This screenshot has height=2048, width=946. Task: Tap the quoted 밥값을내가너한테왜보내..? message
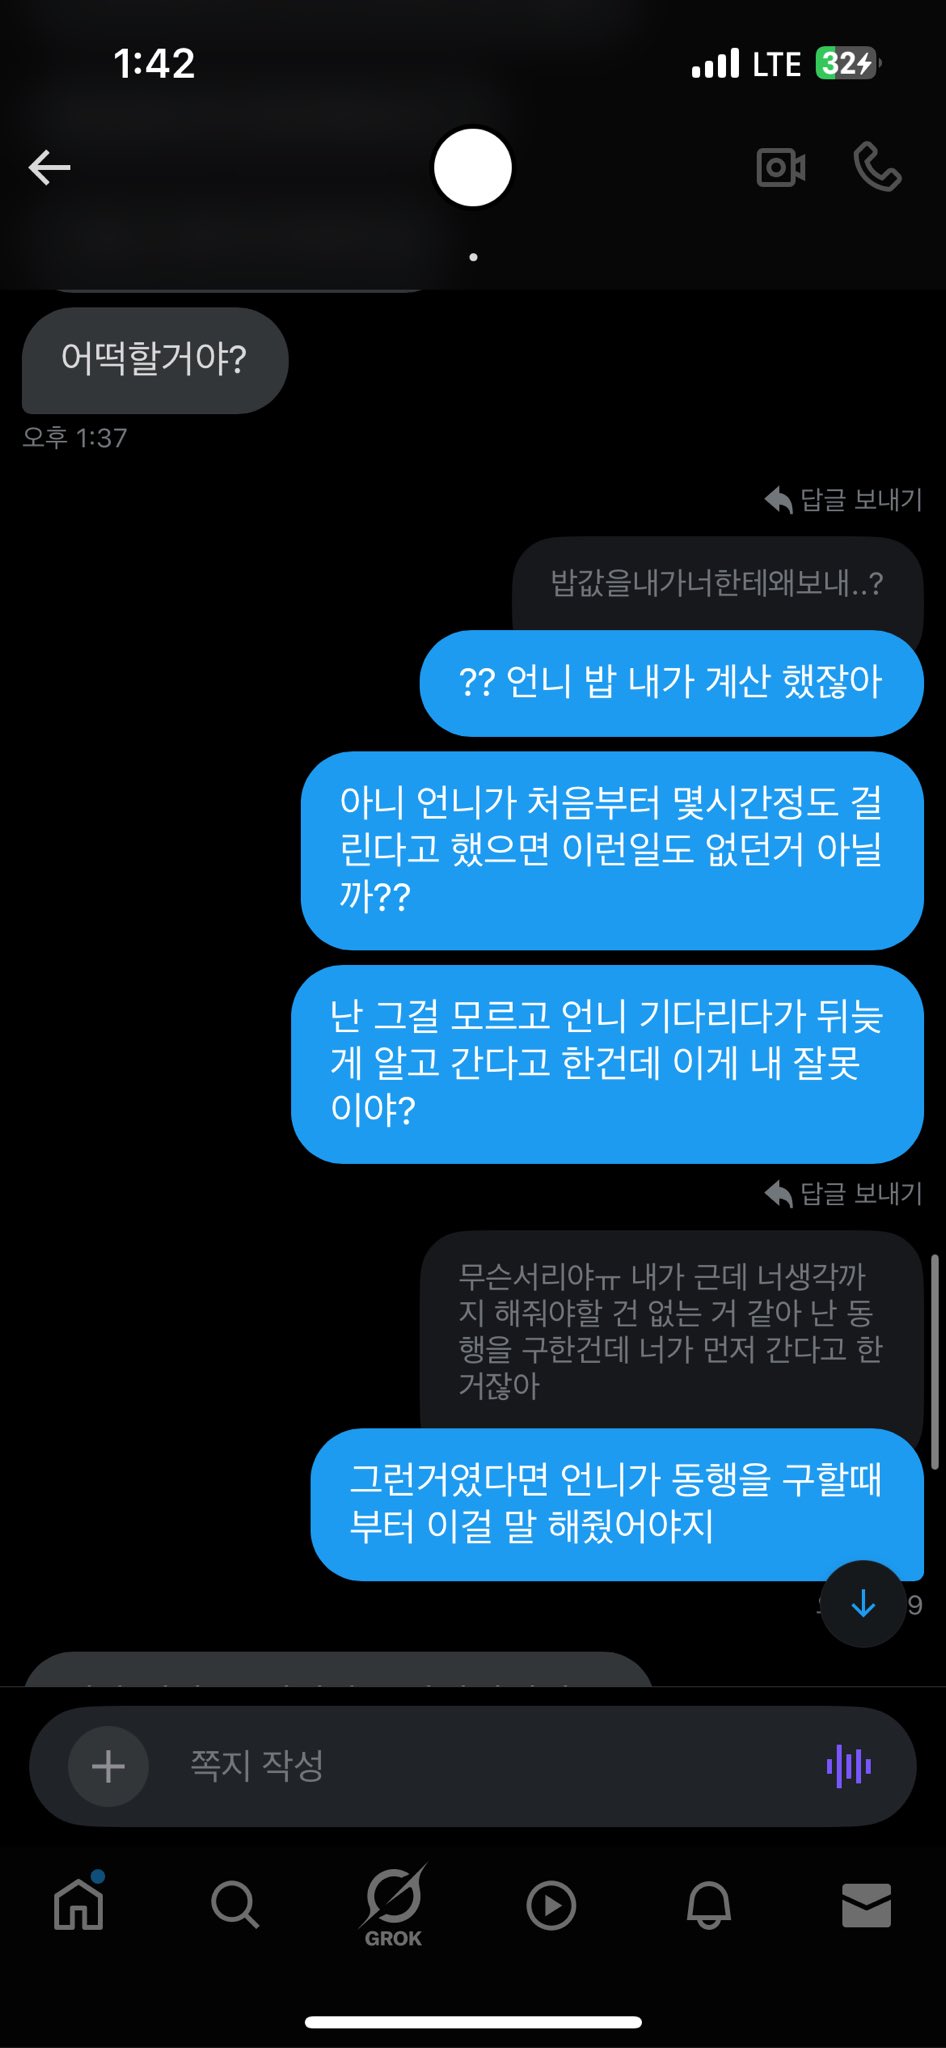pyautogui.click(x=717, y=584)
